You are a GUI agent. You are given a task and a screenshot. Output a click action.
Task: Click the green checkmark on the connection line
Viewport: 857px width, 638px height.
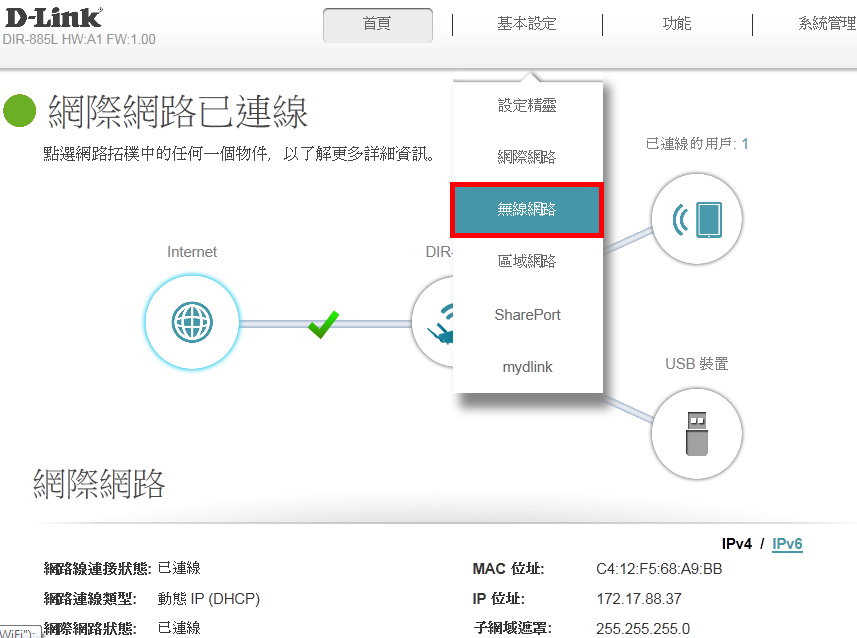[x=322, y=324]
